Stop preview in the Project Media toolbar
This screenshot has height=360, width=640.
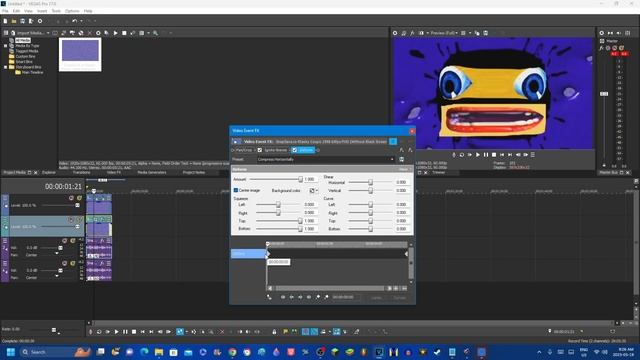click(124, 33)
